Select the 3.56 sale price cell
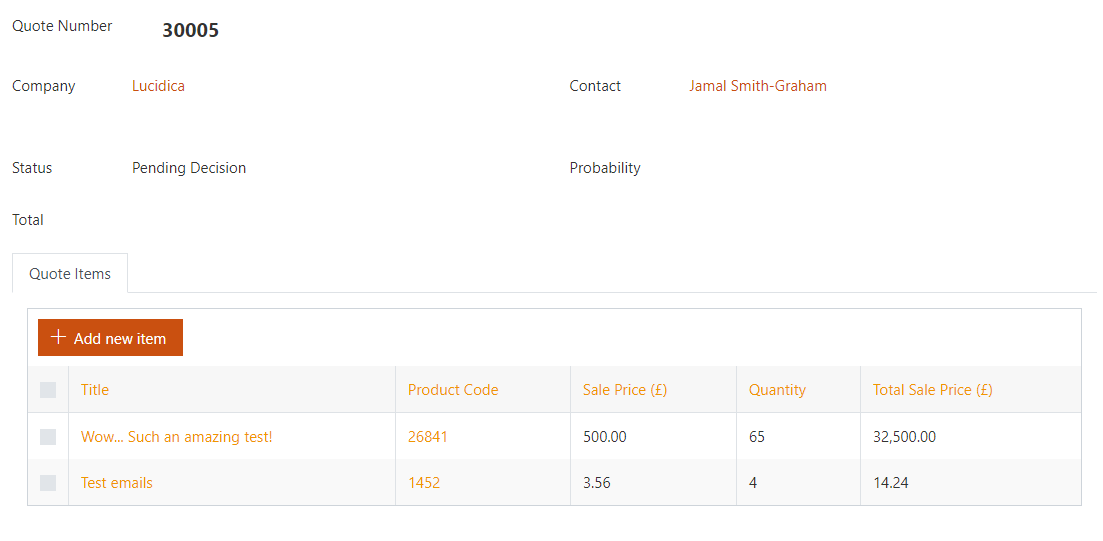This screenshot has width=1103, height=541. tap(653, 482)
